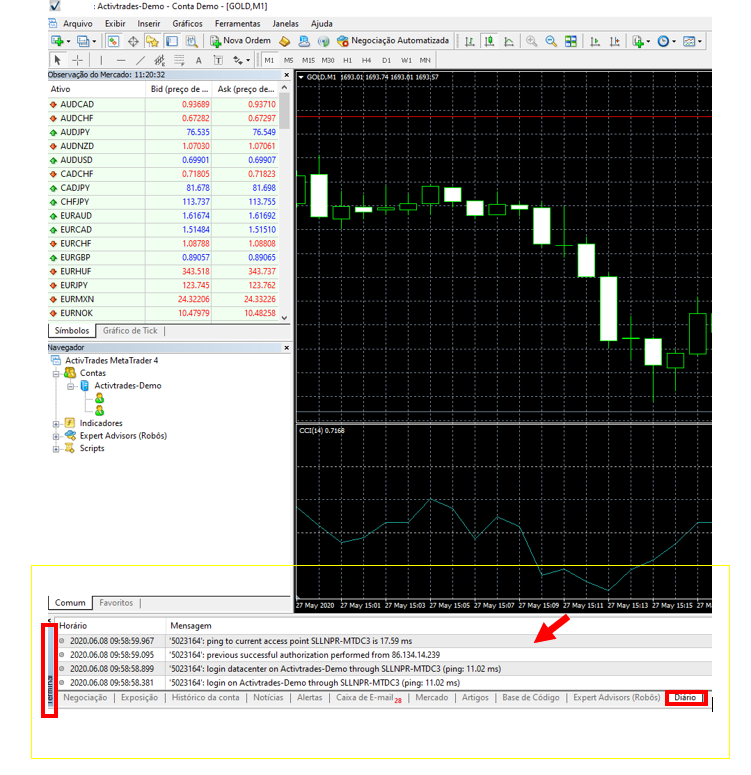This screenshot has width=751, height=775.
Task: Select the horizontal line tool
Action: coord(121,60)
